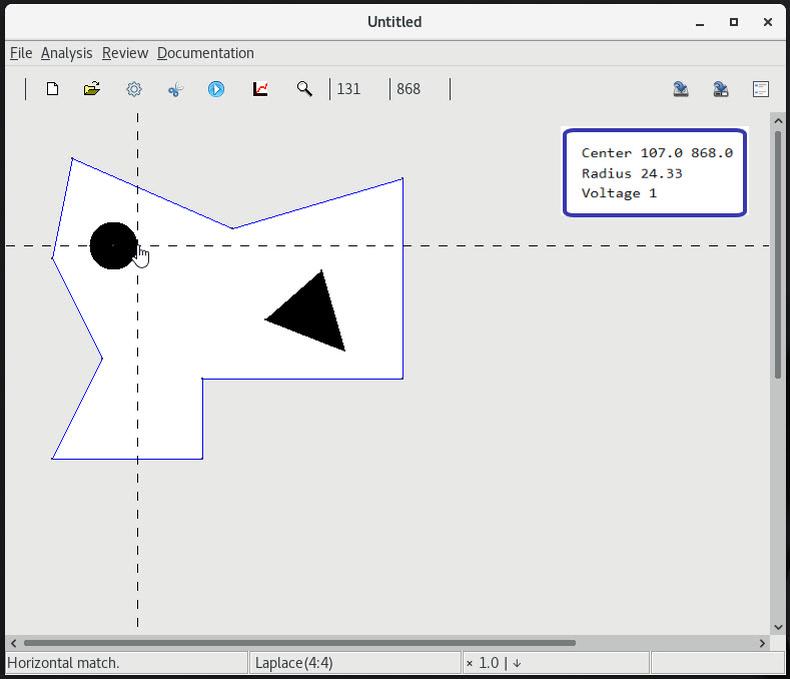Viewport: 790px width, 679px height.
Task: Open the Documentation menu
Action: tap(205, 53)
